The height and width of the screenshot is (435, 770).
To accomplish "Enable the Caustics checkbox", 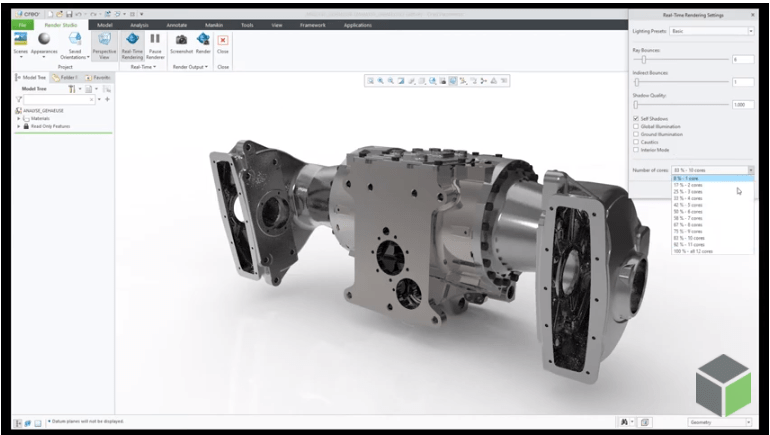I will point(636,141).
